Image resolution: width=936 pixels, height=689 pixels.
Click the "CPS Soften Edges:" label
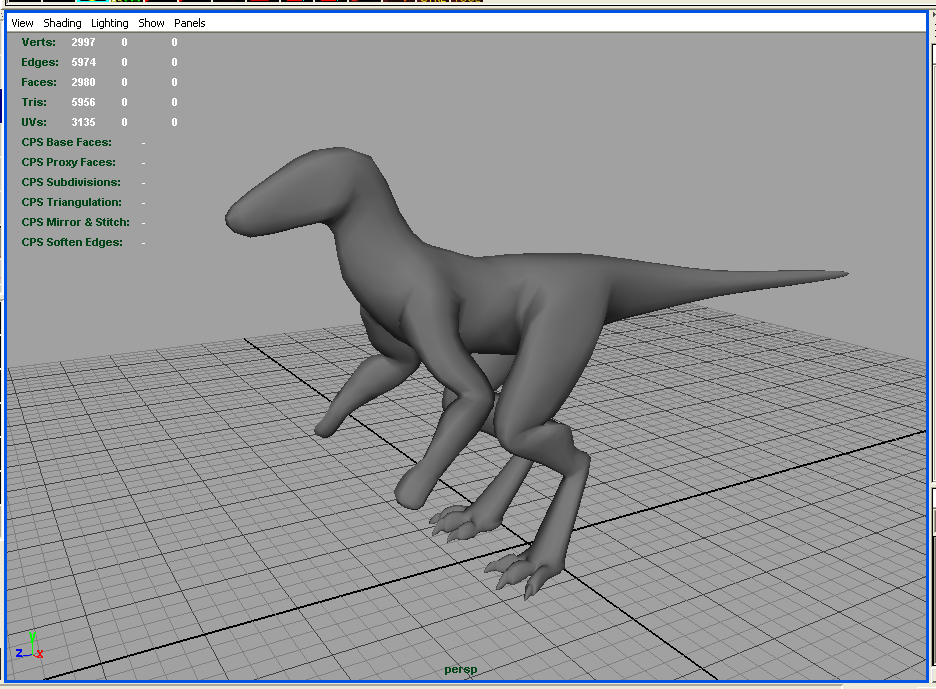click(72, 242)
